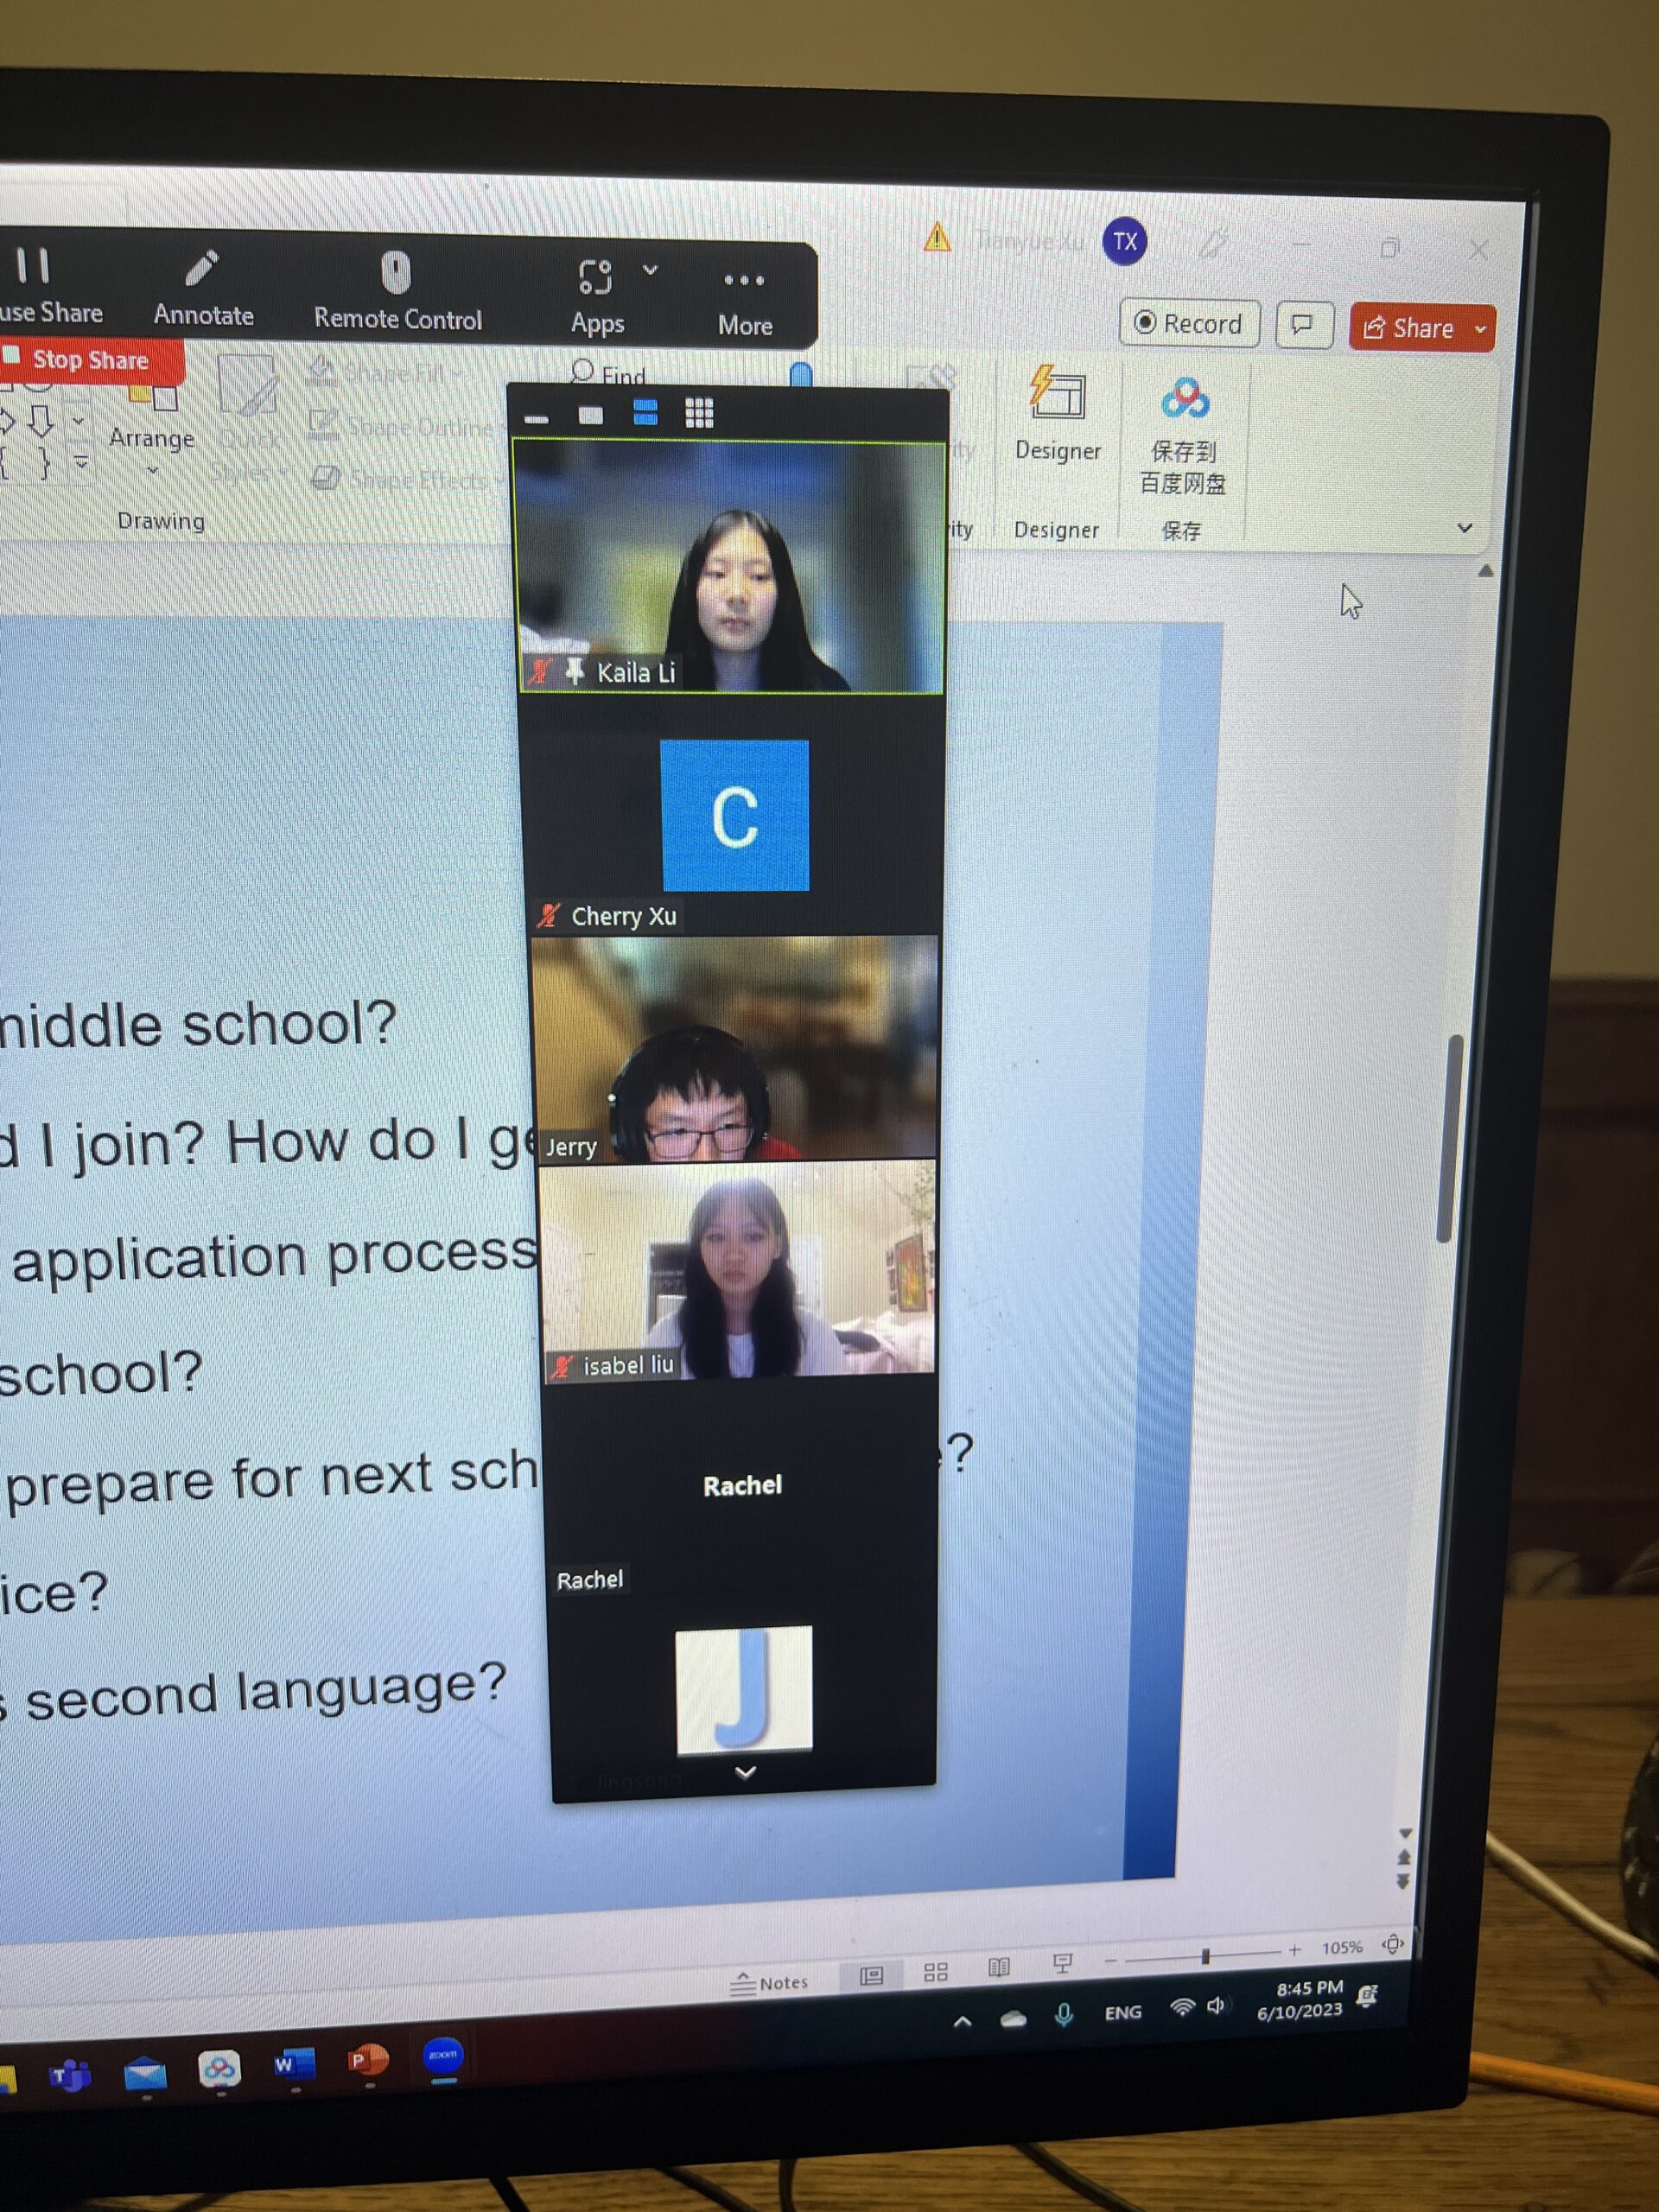Screen dimensions: 1659x2212
Task: Collapse the ribbon with the chevron
Action: 1464,528
